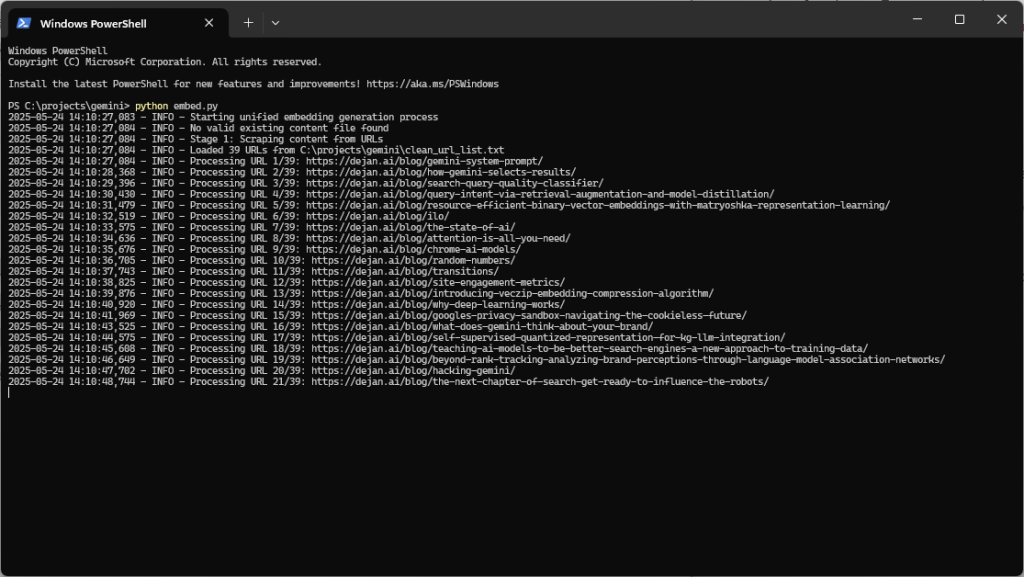Click the chrome-ai-models URL
1024x577 pixels.
pyautogui.click(x=413, y=250)
